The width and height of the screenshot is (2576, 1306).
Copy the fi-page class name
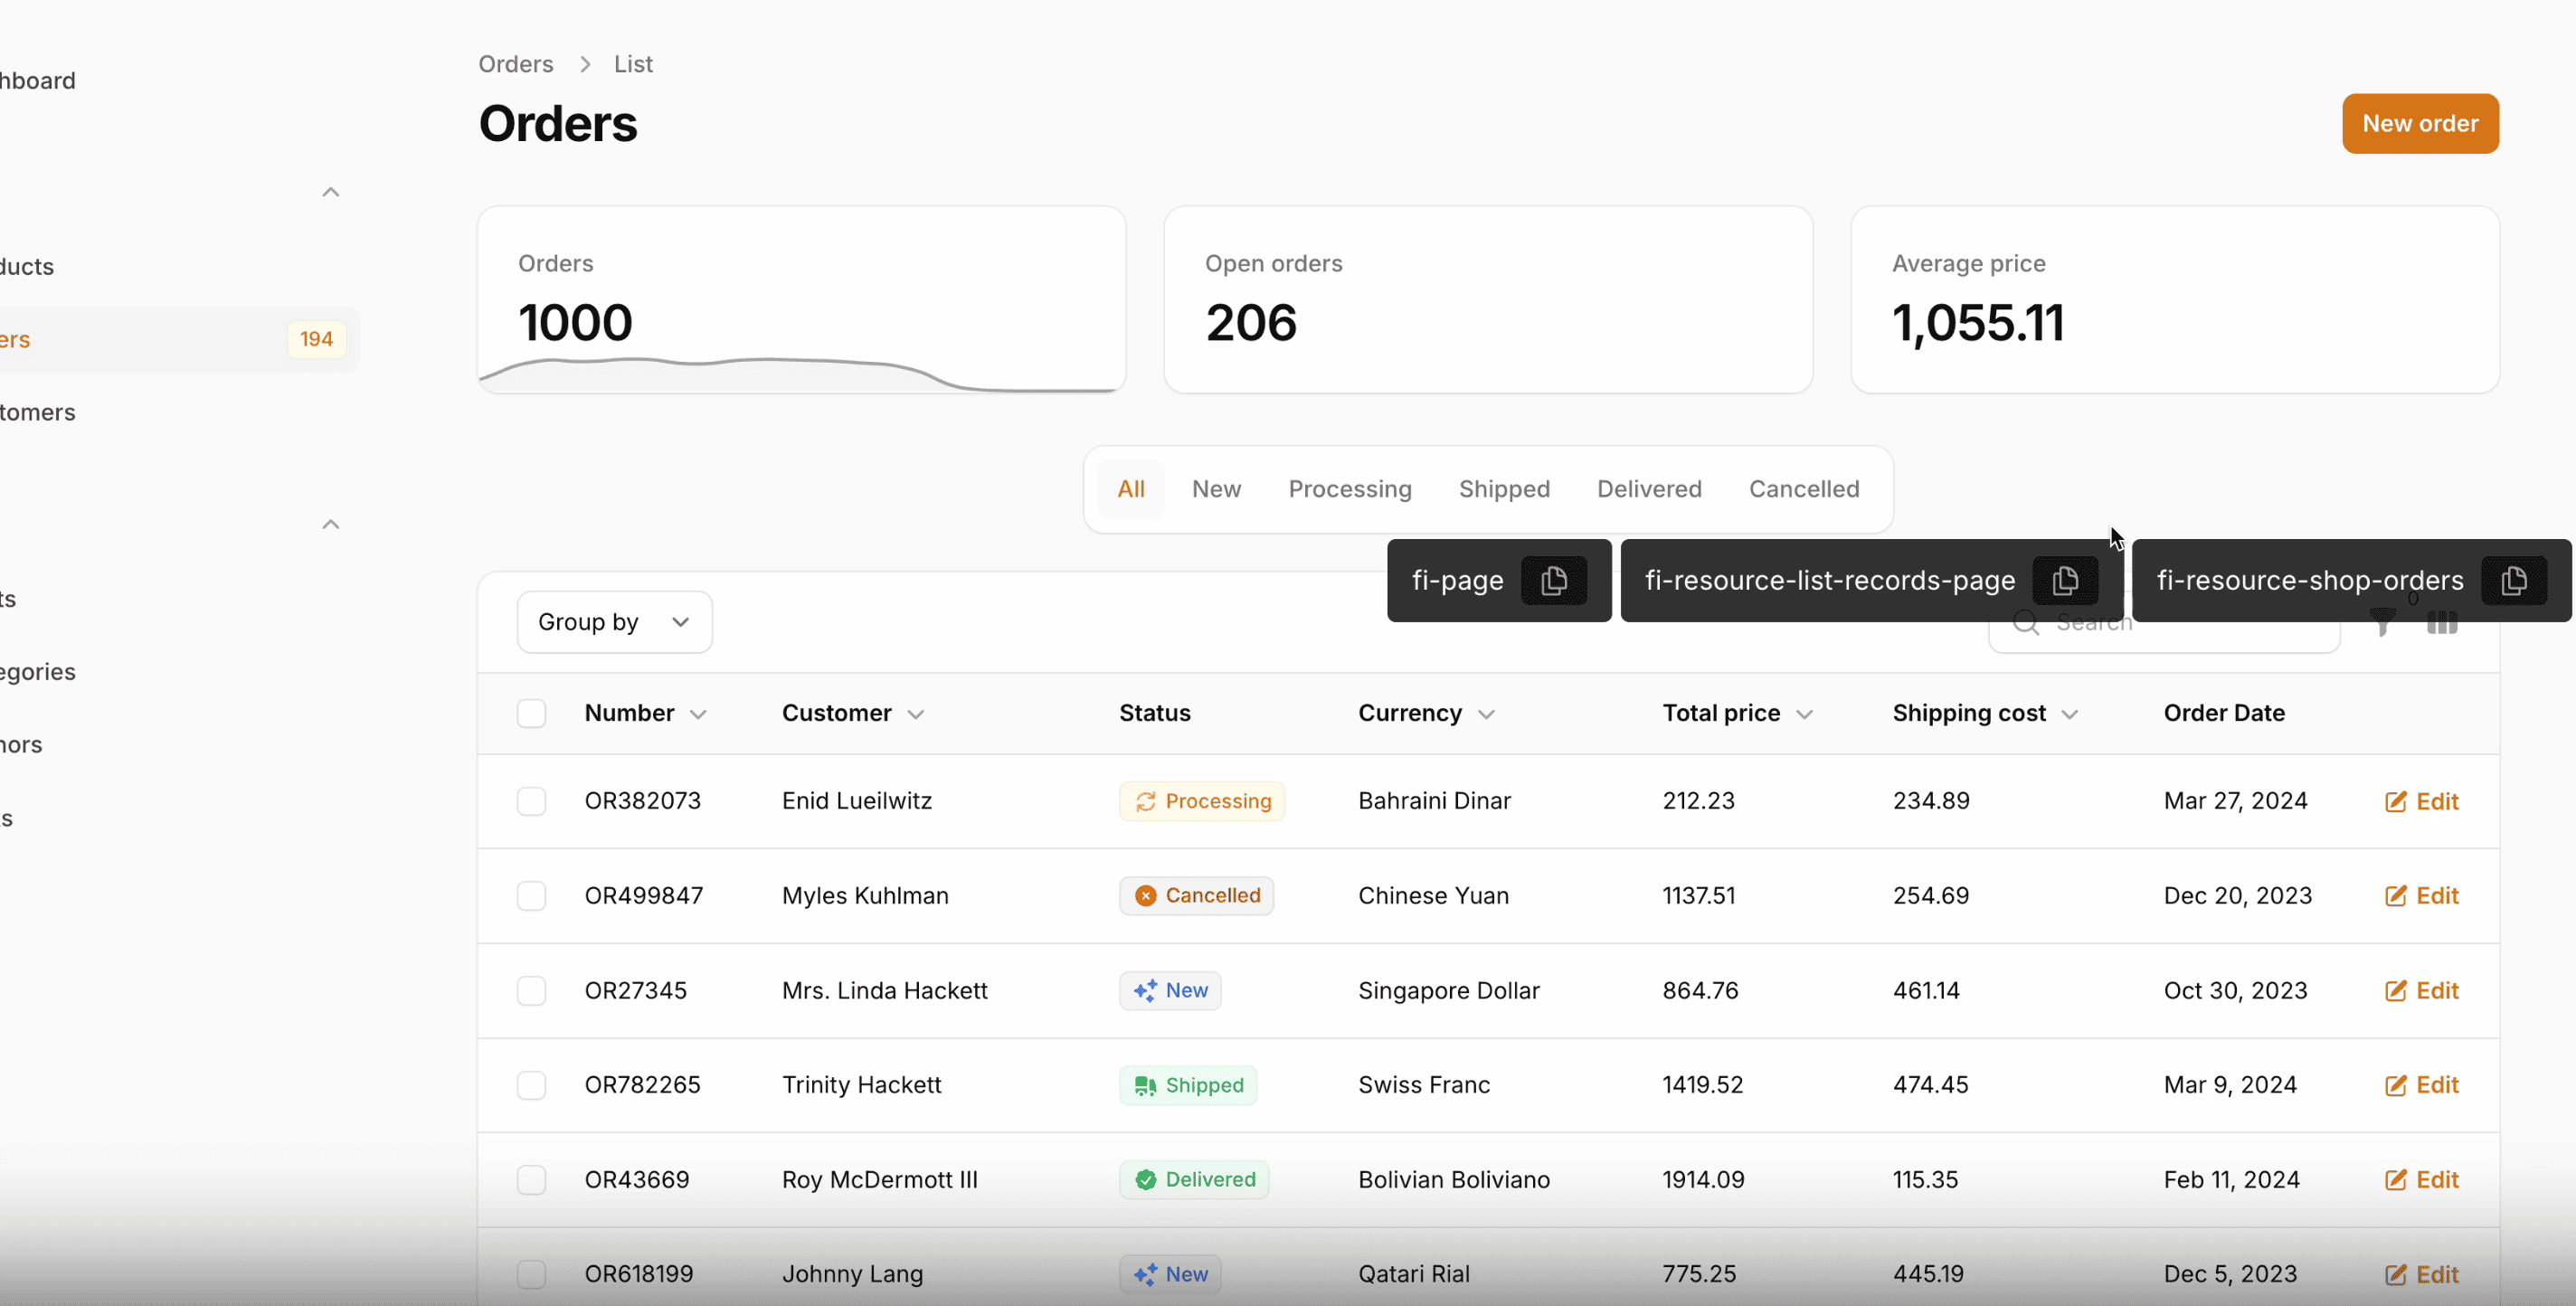click(x=1554, y=581)
